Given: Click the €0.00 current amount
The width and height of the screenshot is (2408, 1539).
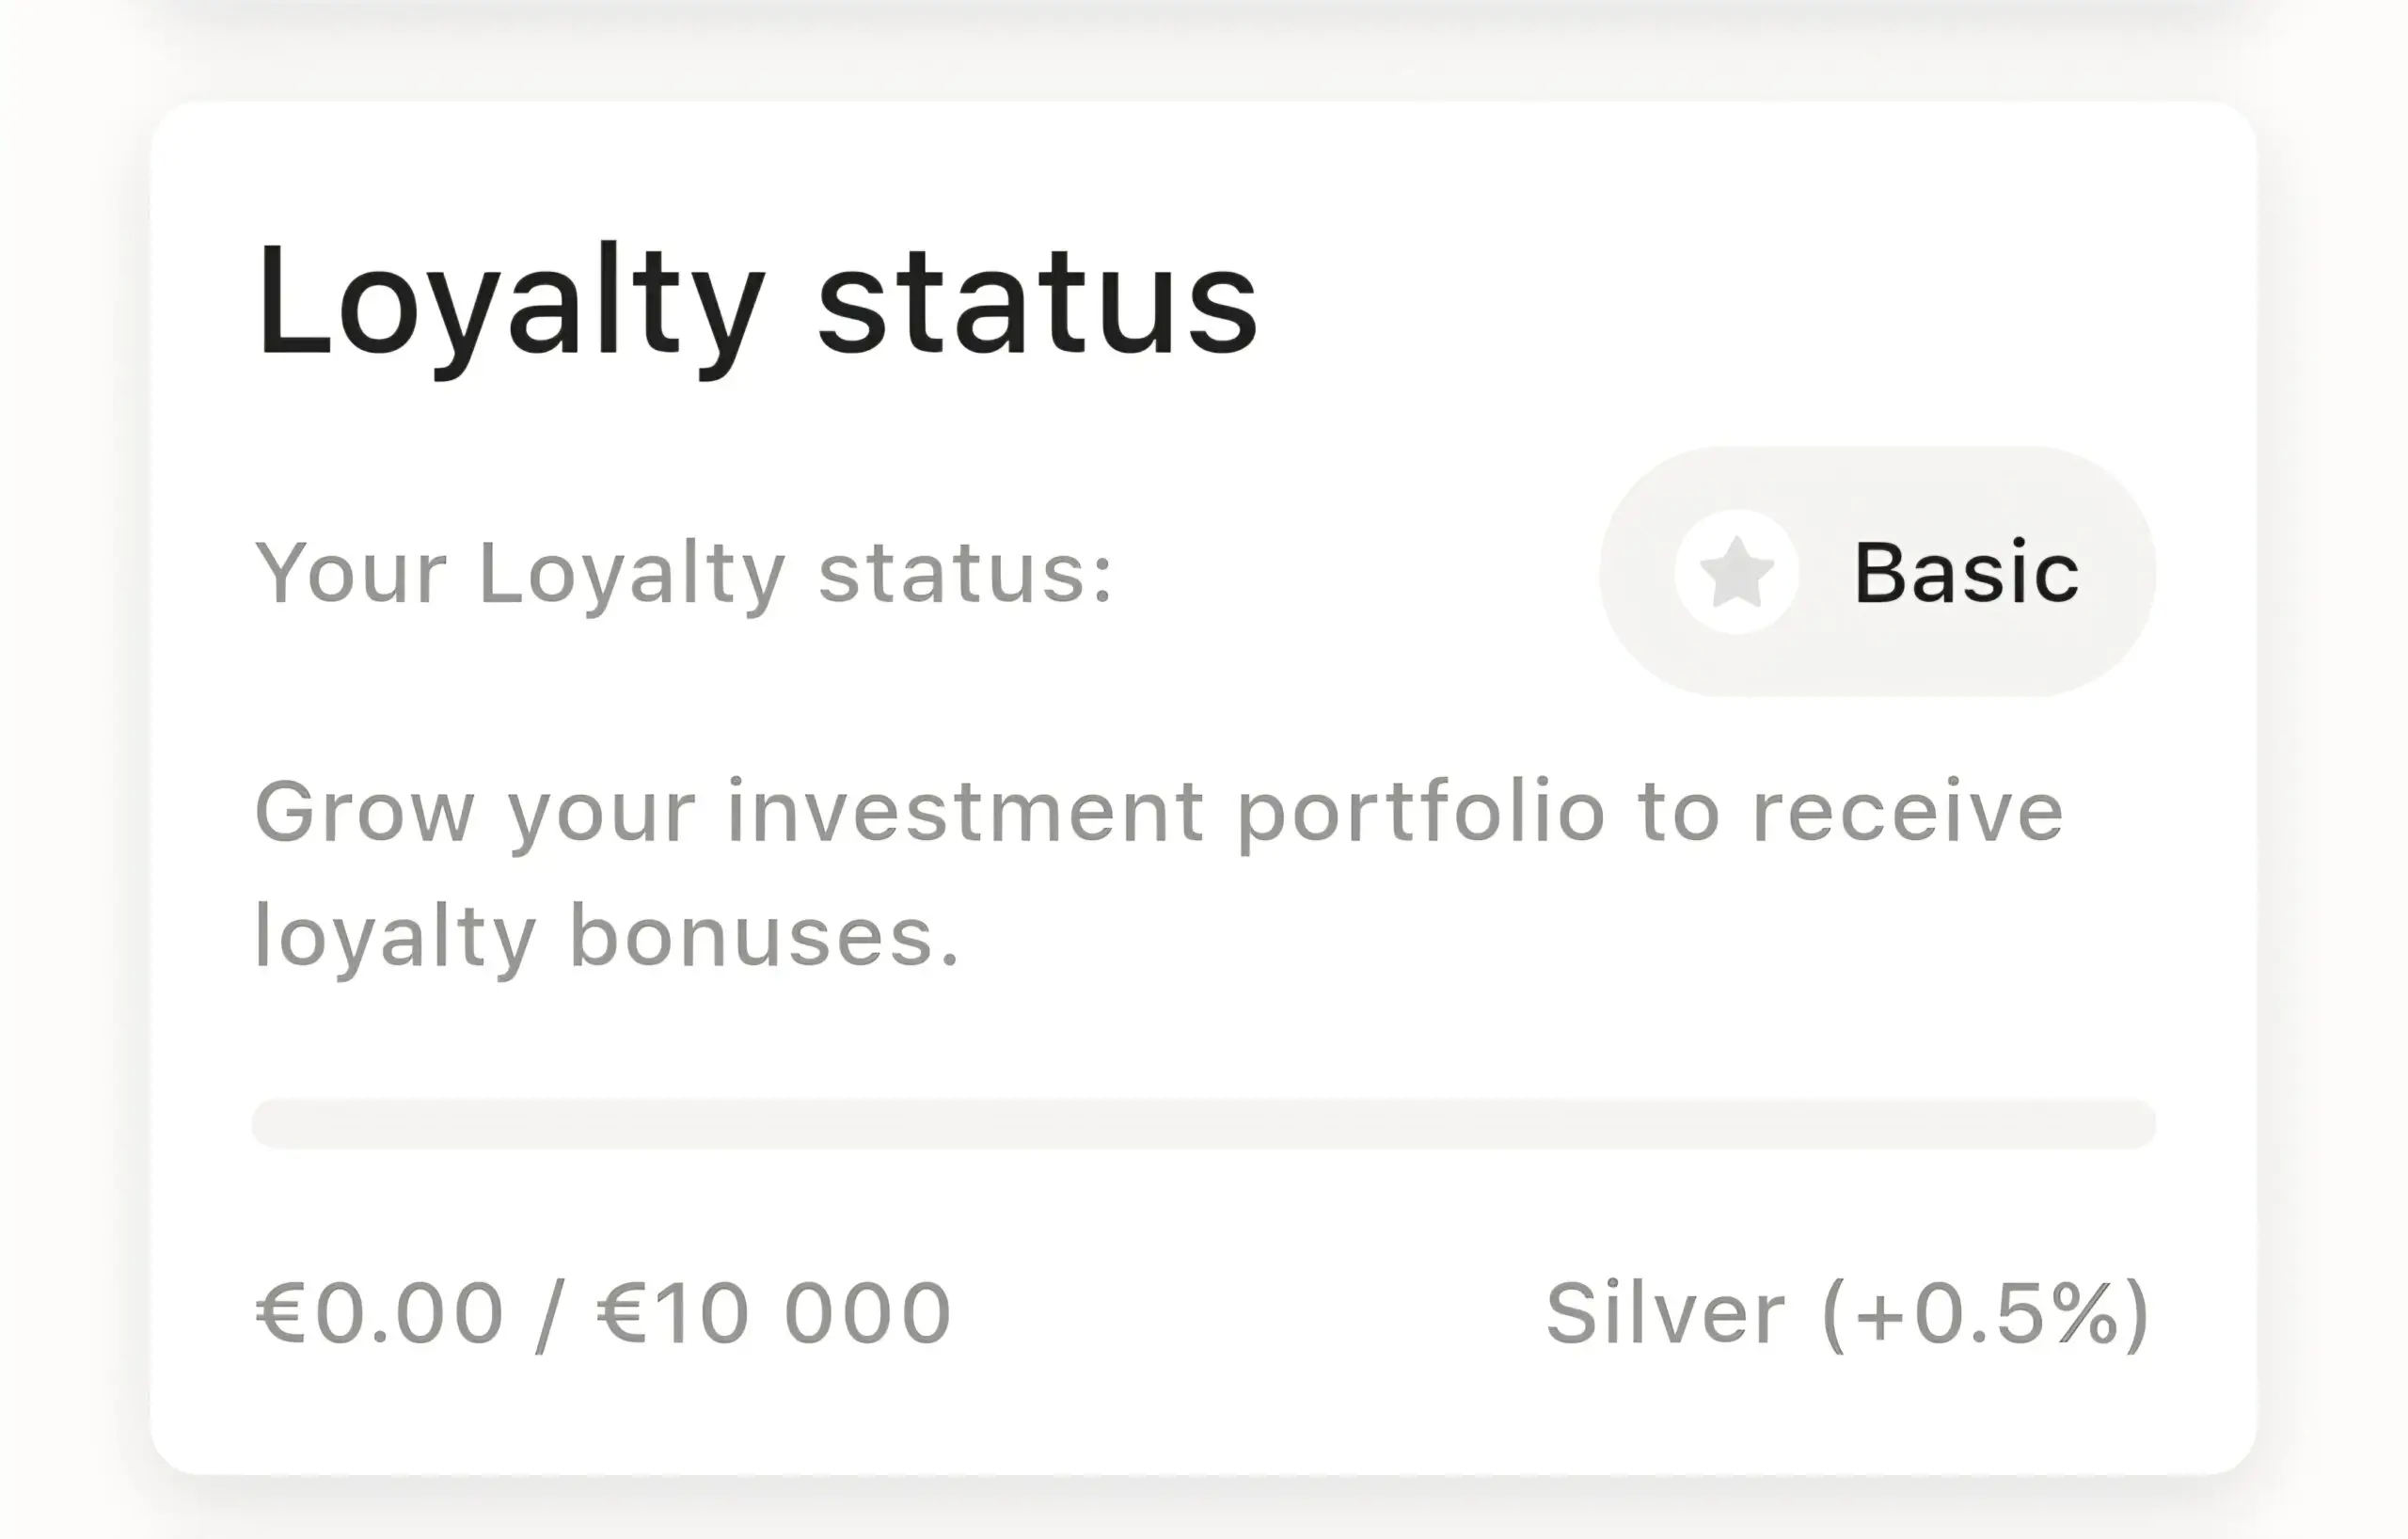Looking at the screenshot, I should click(x=380, y=1313).
